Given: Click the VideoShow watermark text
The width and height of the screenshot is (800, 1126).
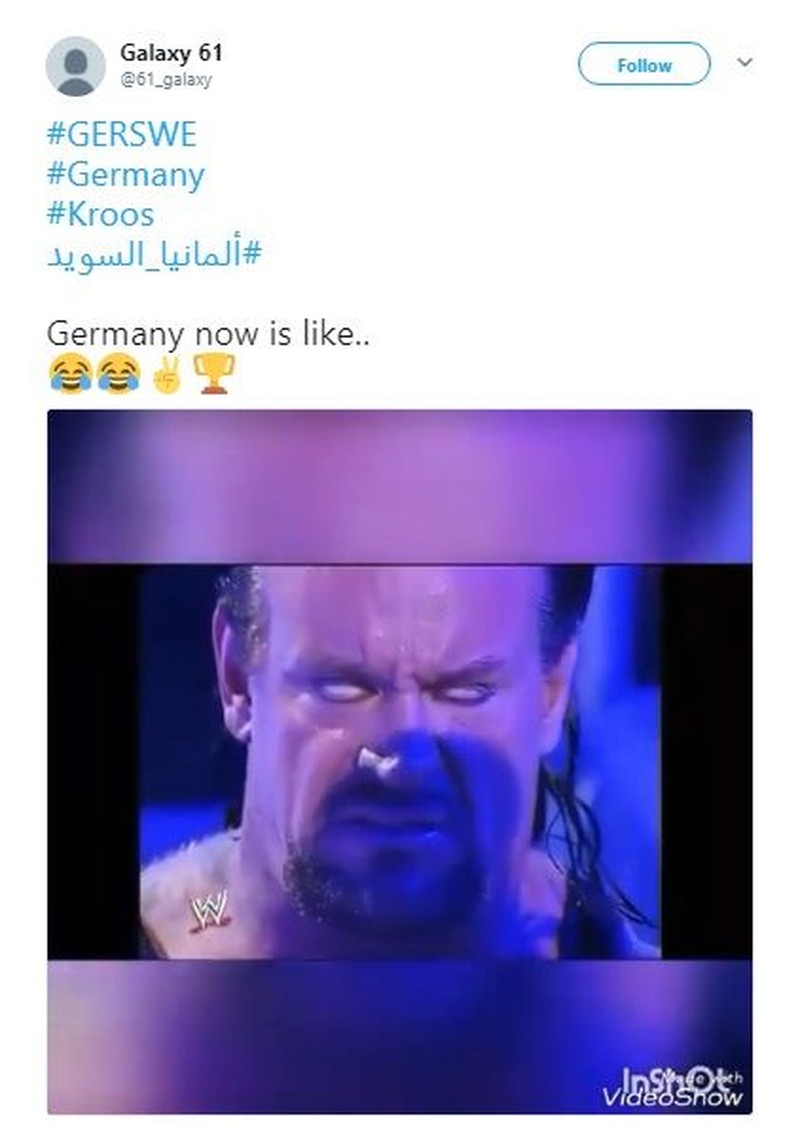Looking at the screenshot, I should (672, 1097).
